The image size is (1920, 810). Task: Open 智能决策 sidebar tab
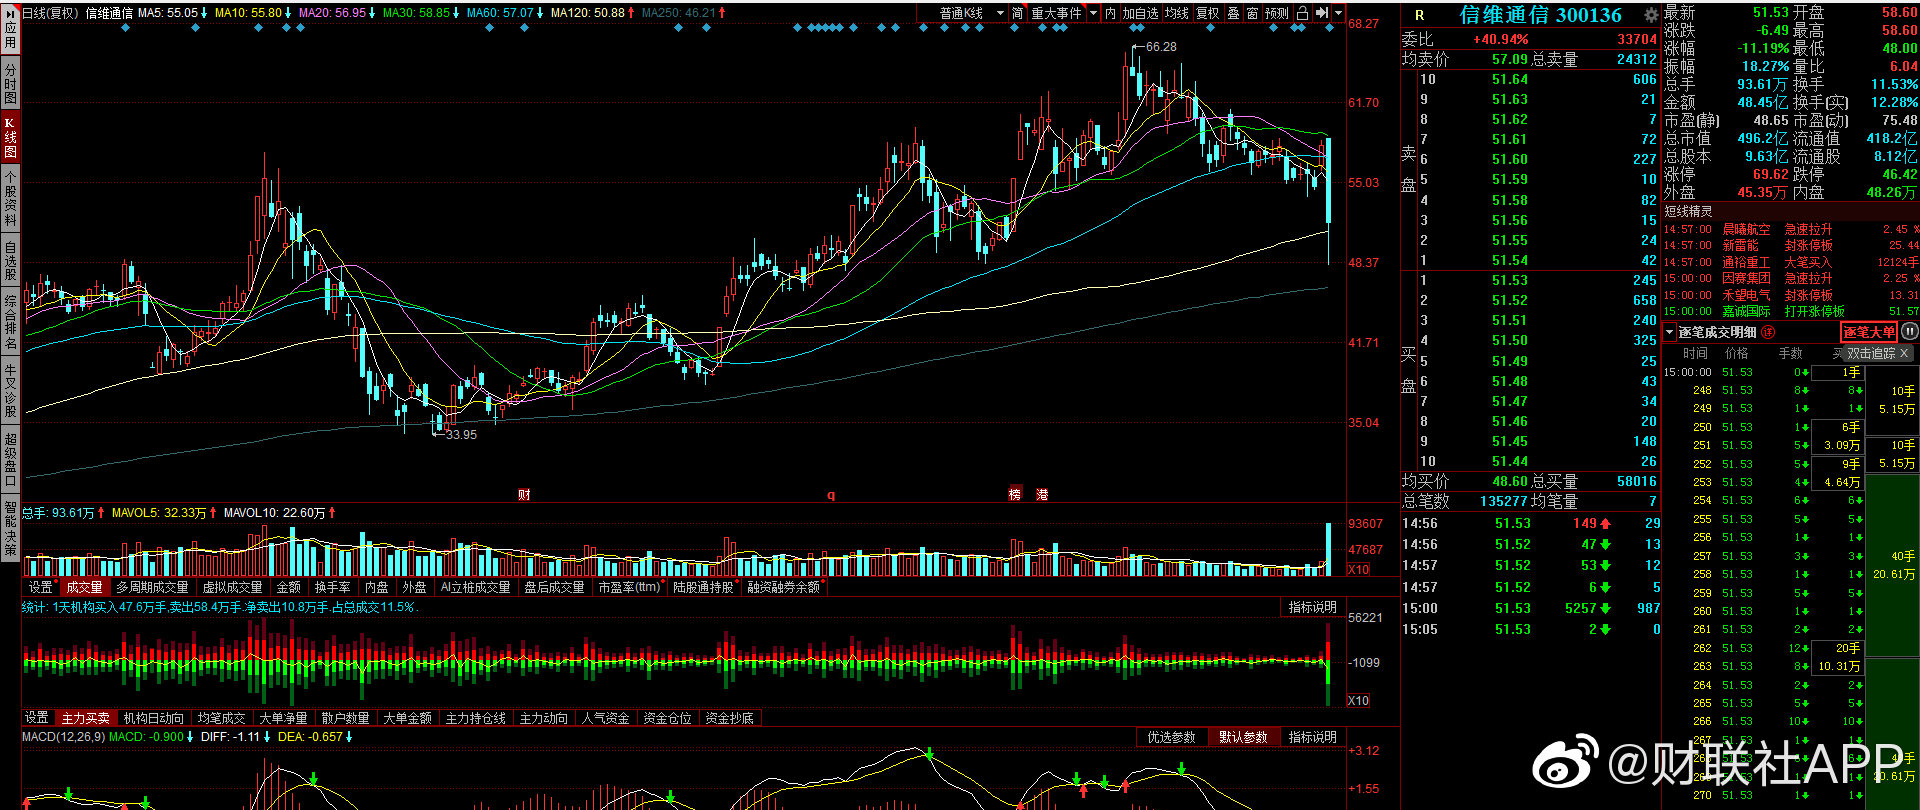click(x=10, y=528)
